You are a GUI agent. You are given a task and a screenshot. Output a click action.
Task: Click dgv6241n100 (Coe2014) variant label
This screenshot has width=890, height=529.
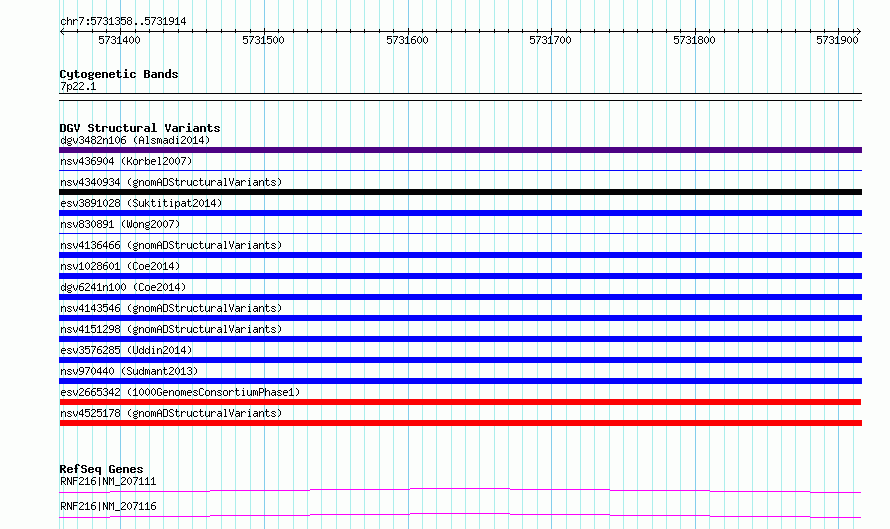pyautogui.click(x=123, y=287)
